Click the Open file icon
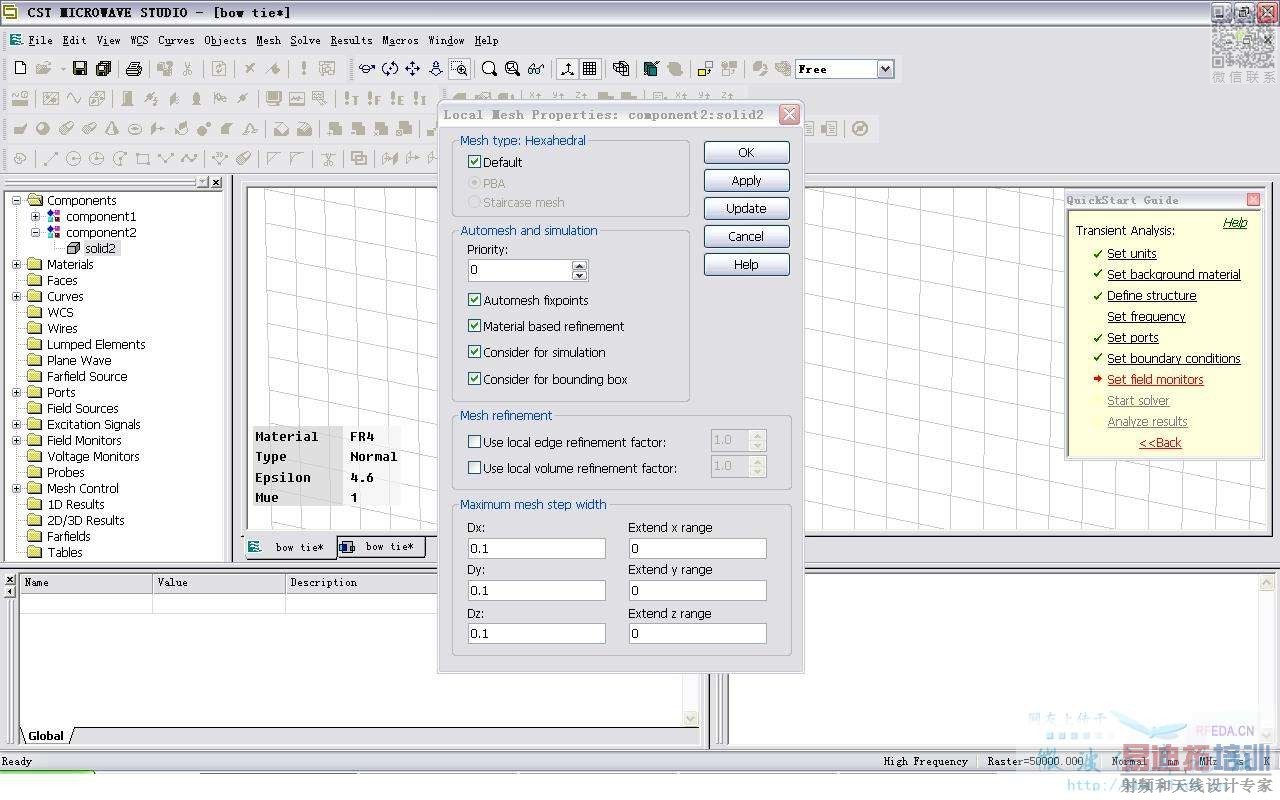 pyautogui.click(x=43, y=69)
